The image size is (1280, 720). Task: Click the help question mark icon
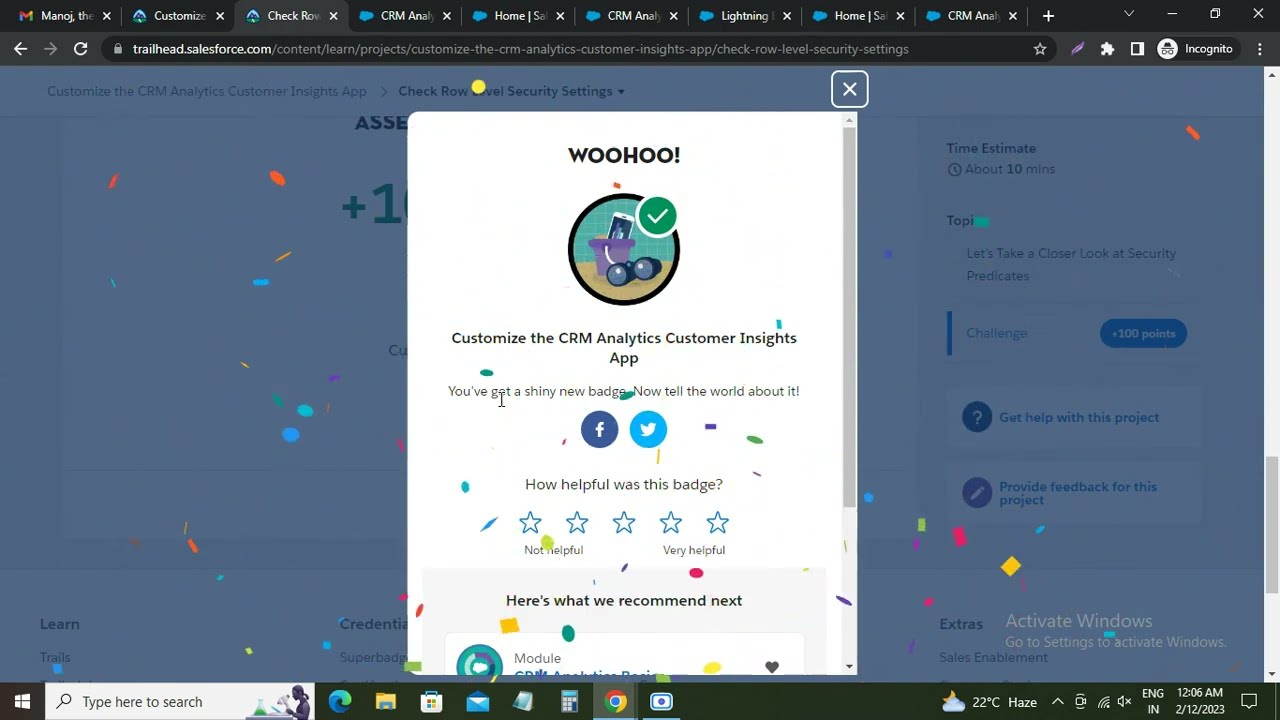pyautogui.click(x=977, y=417)
